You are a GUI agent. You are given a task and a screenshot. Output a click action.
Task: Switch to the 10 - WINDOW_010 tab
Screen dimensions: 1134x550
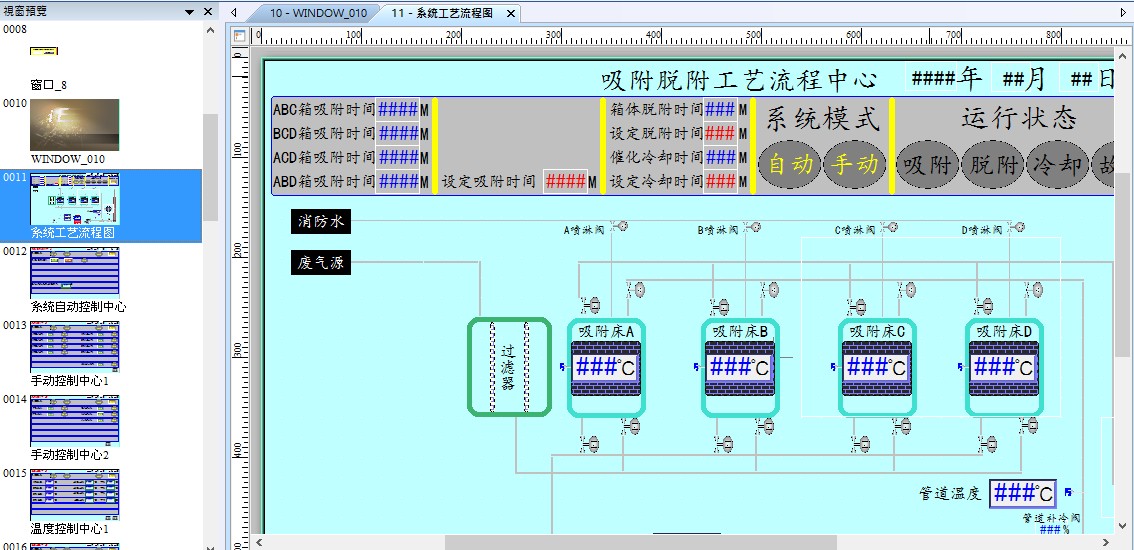[x=318, y=13]
